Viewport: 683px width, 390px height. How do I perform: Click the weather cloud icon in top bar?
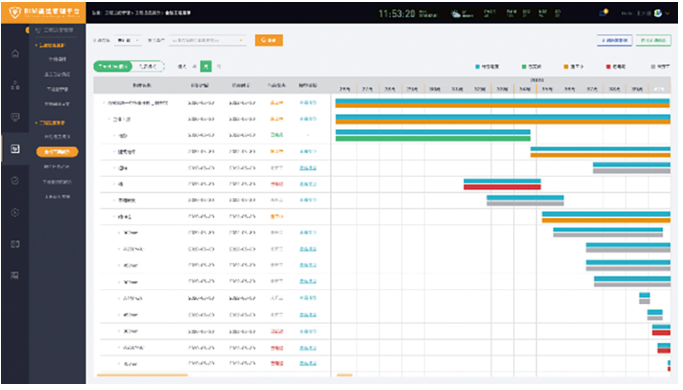[456, 14]
